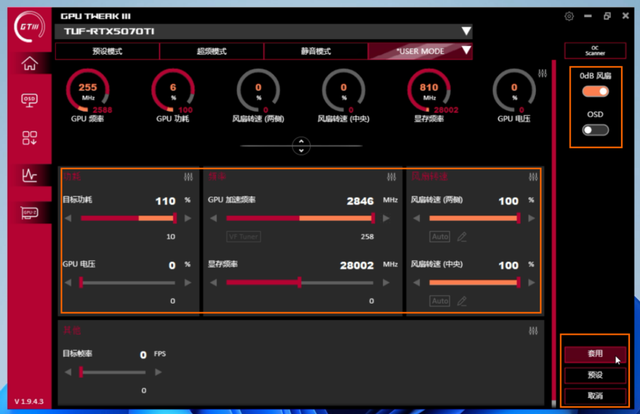Click the vertical scrollbar beside the panels
Screen dimensions: 640x414
coord(554,233)
